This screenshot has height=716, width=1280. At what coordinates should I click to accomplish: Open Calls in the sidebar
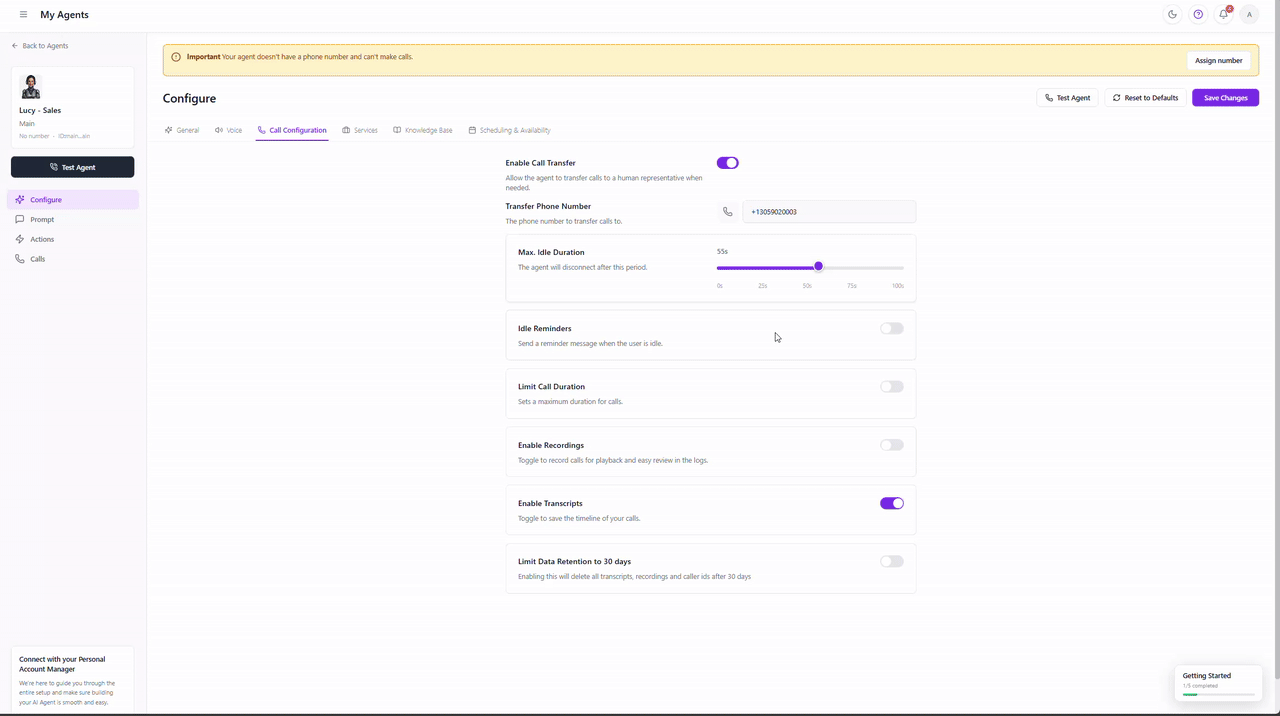37,259
